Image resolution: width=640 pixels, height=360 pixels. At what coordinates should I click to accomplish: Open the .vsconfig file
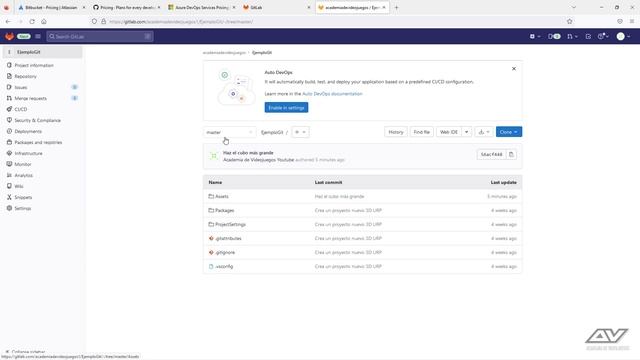click(224, 267)
